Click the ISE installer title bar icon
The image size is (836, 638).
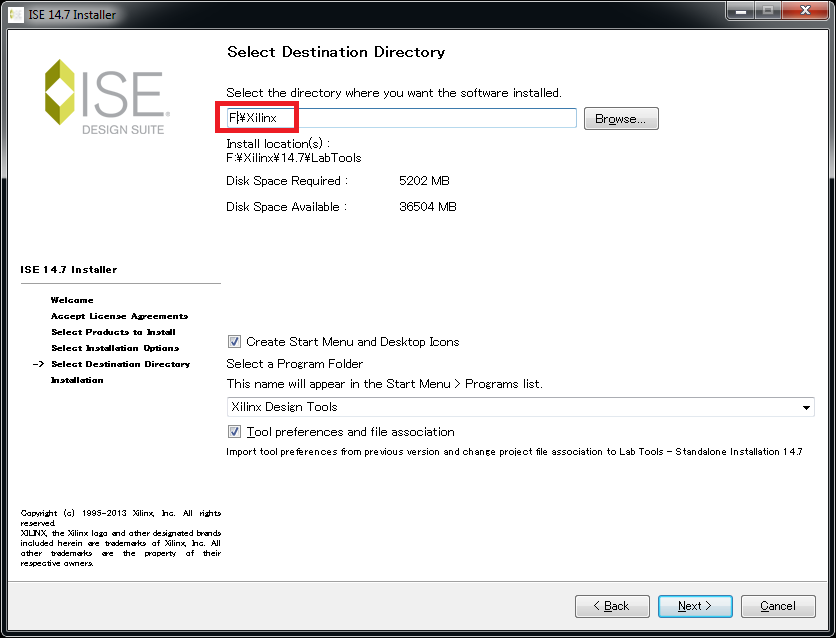(x=16, y=14)
